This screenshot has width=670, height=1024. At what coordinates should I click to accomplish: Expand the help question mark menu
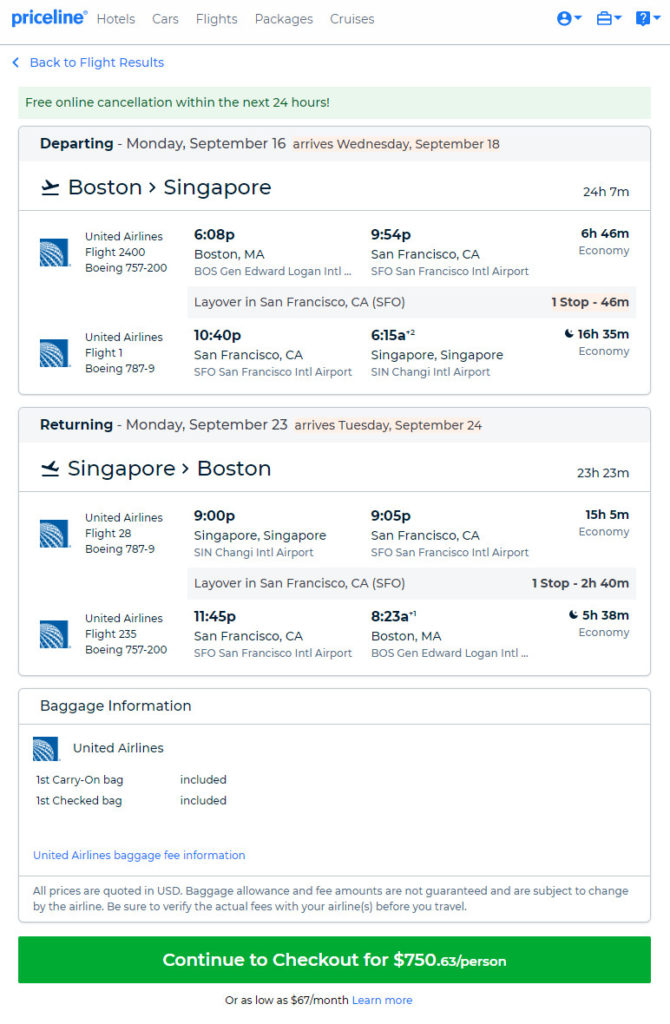click(646, 18)
